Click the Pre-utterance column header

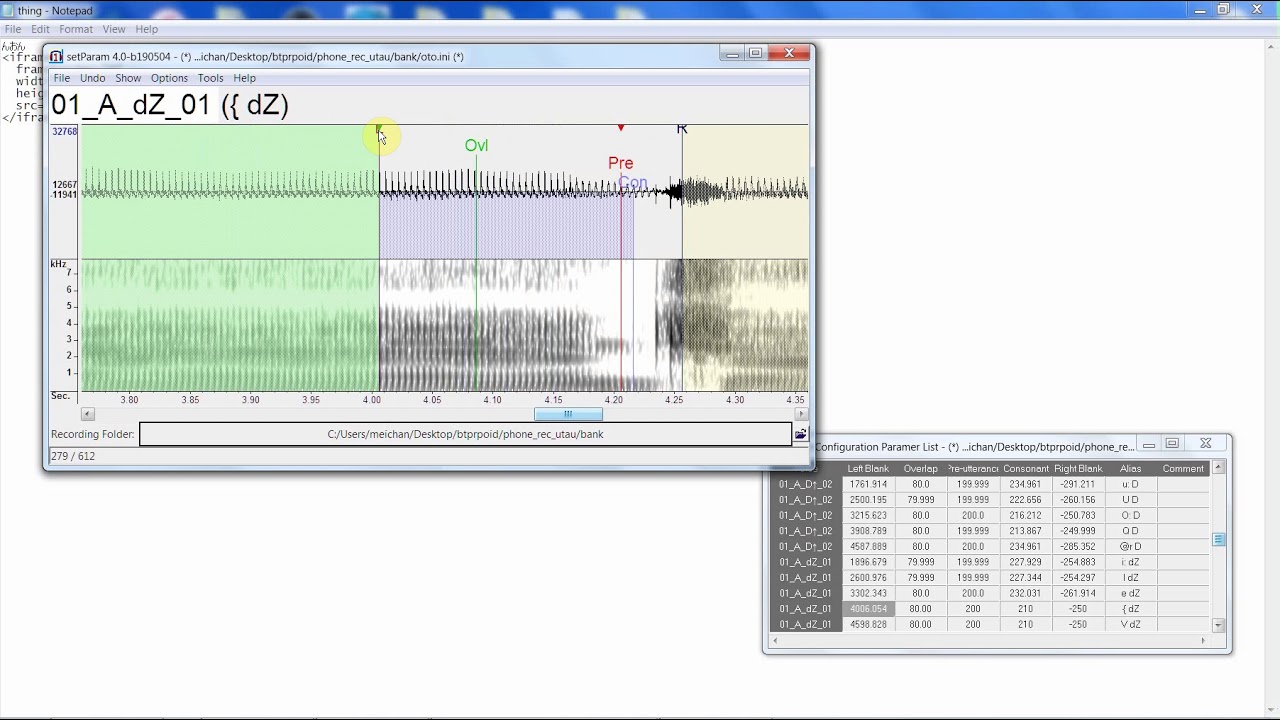coord(973,468)
